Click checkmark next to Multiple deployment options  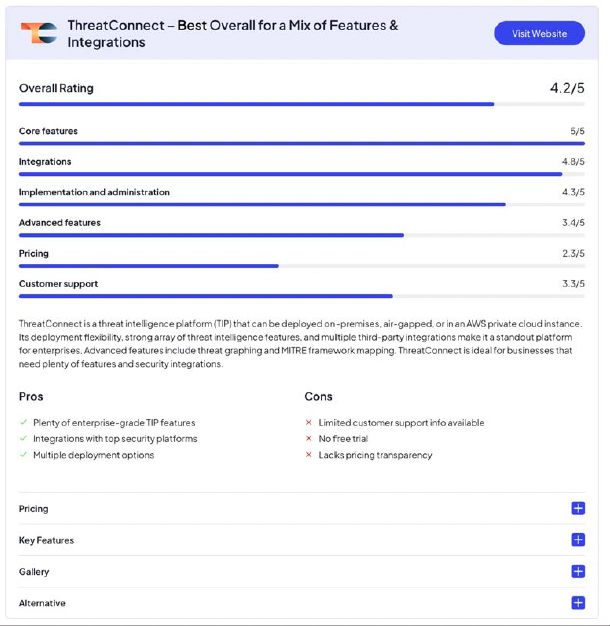coord(24,455)
